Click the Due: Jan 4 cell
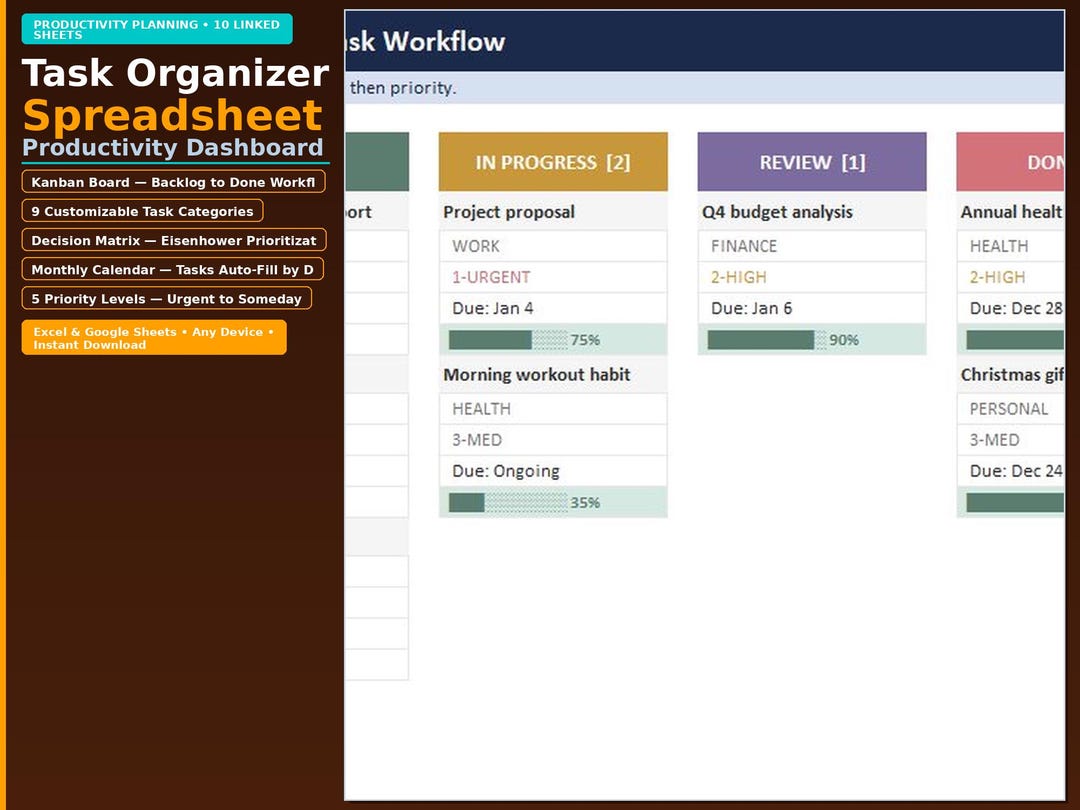Image resolution: width=1080 pixels, height=810 pixels. [x=553, y=308]
